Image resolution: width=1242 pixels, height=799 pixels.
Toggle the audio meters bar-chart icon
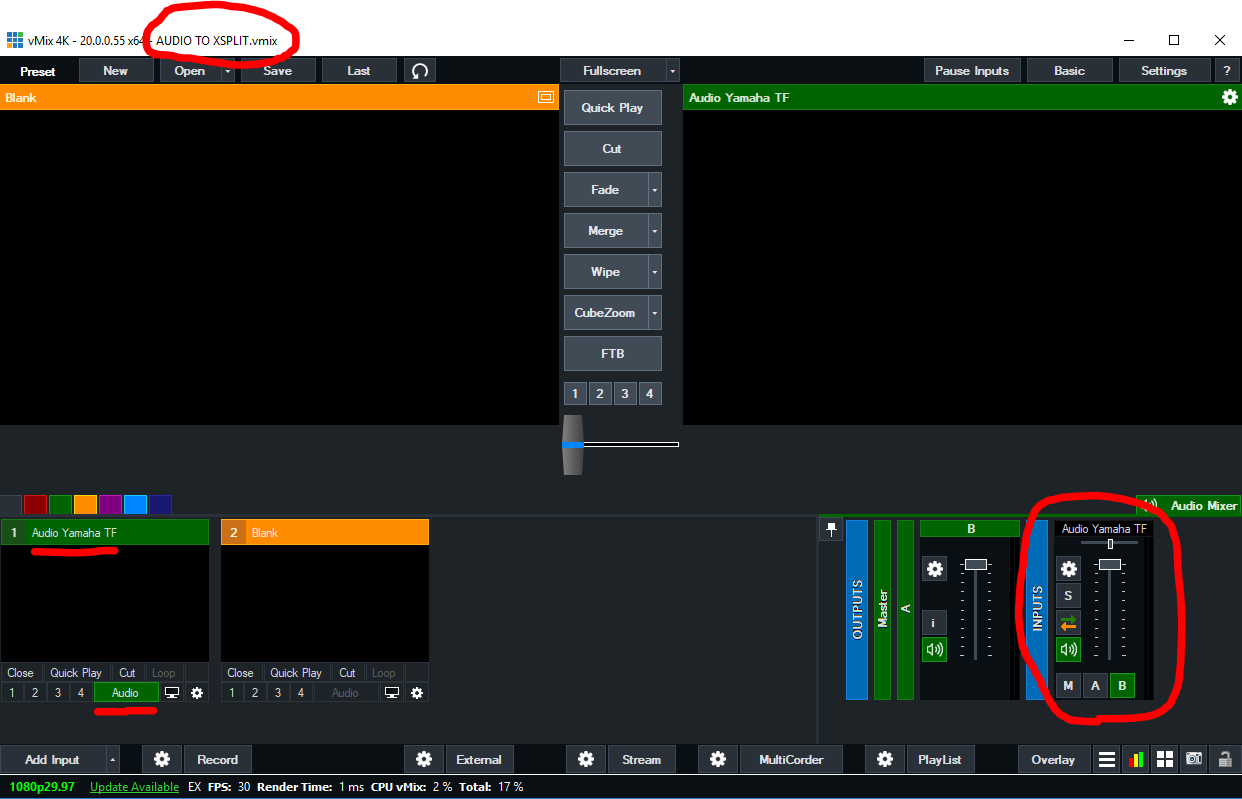(1136, 759)
